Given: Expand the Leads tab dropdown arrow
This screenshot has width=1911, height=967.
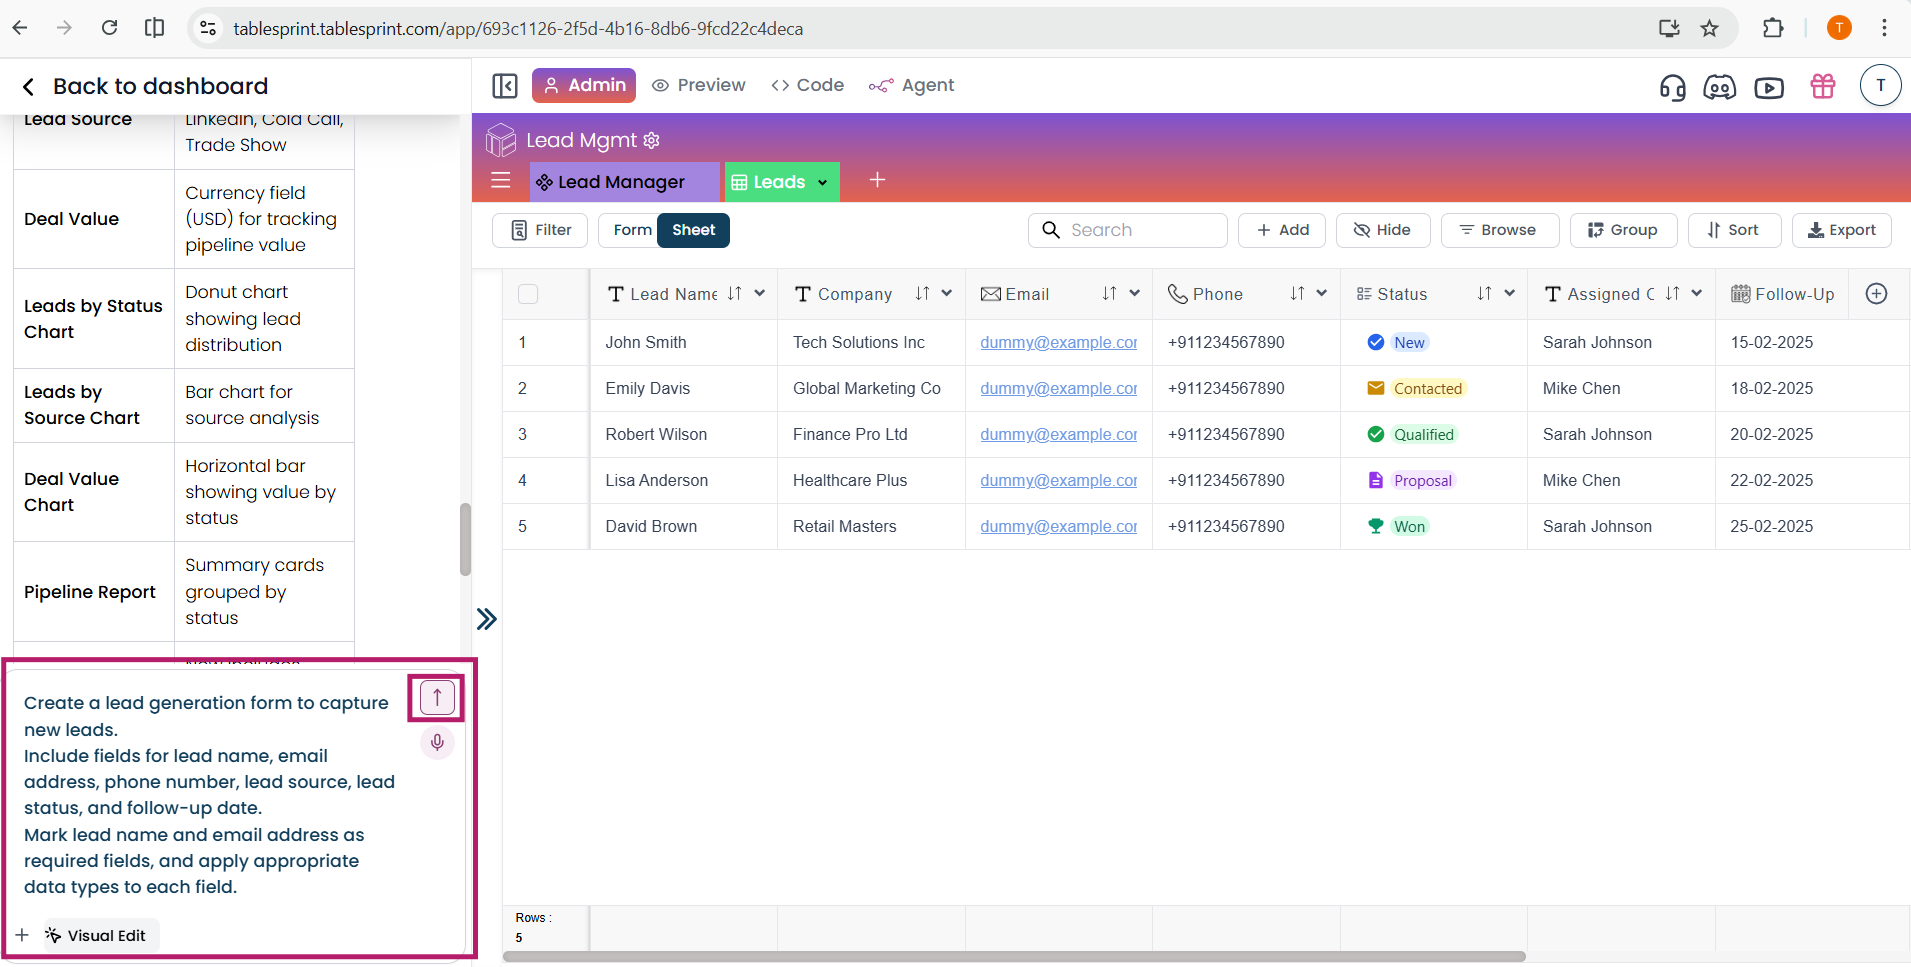Looking at the screenshot, I should [x=822, y=183].
